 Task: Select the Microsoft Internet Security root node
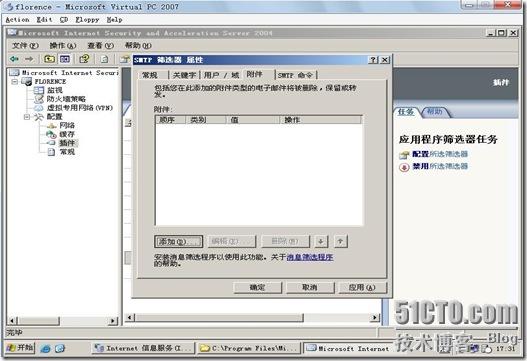[x=70, y=73]
